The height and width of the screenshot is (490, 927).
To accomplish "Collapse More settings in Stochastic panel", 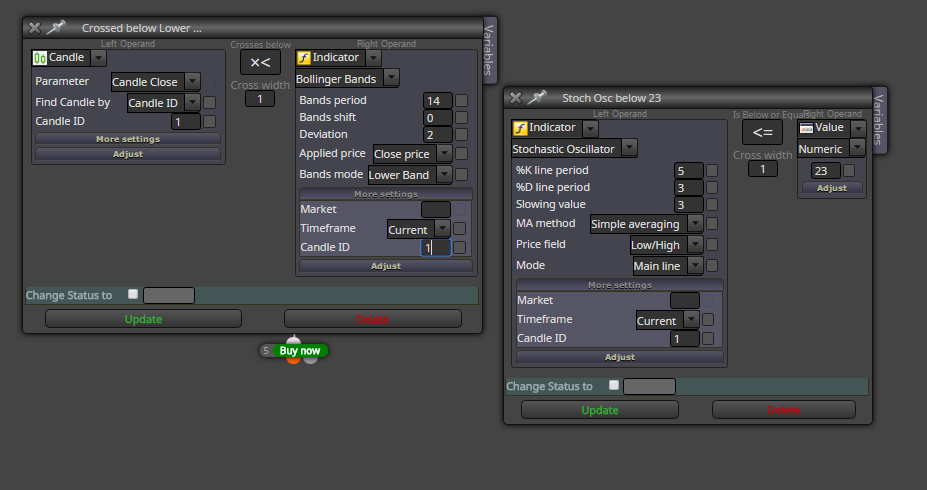I will (x=620, y=285).
